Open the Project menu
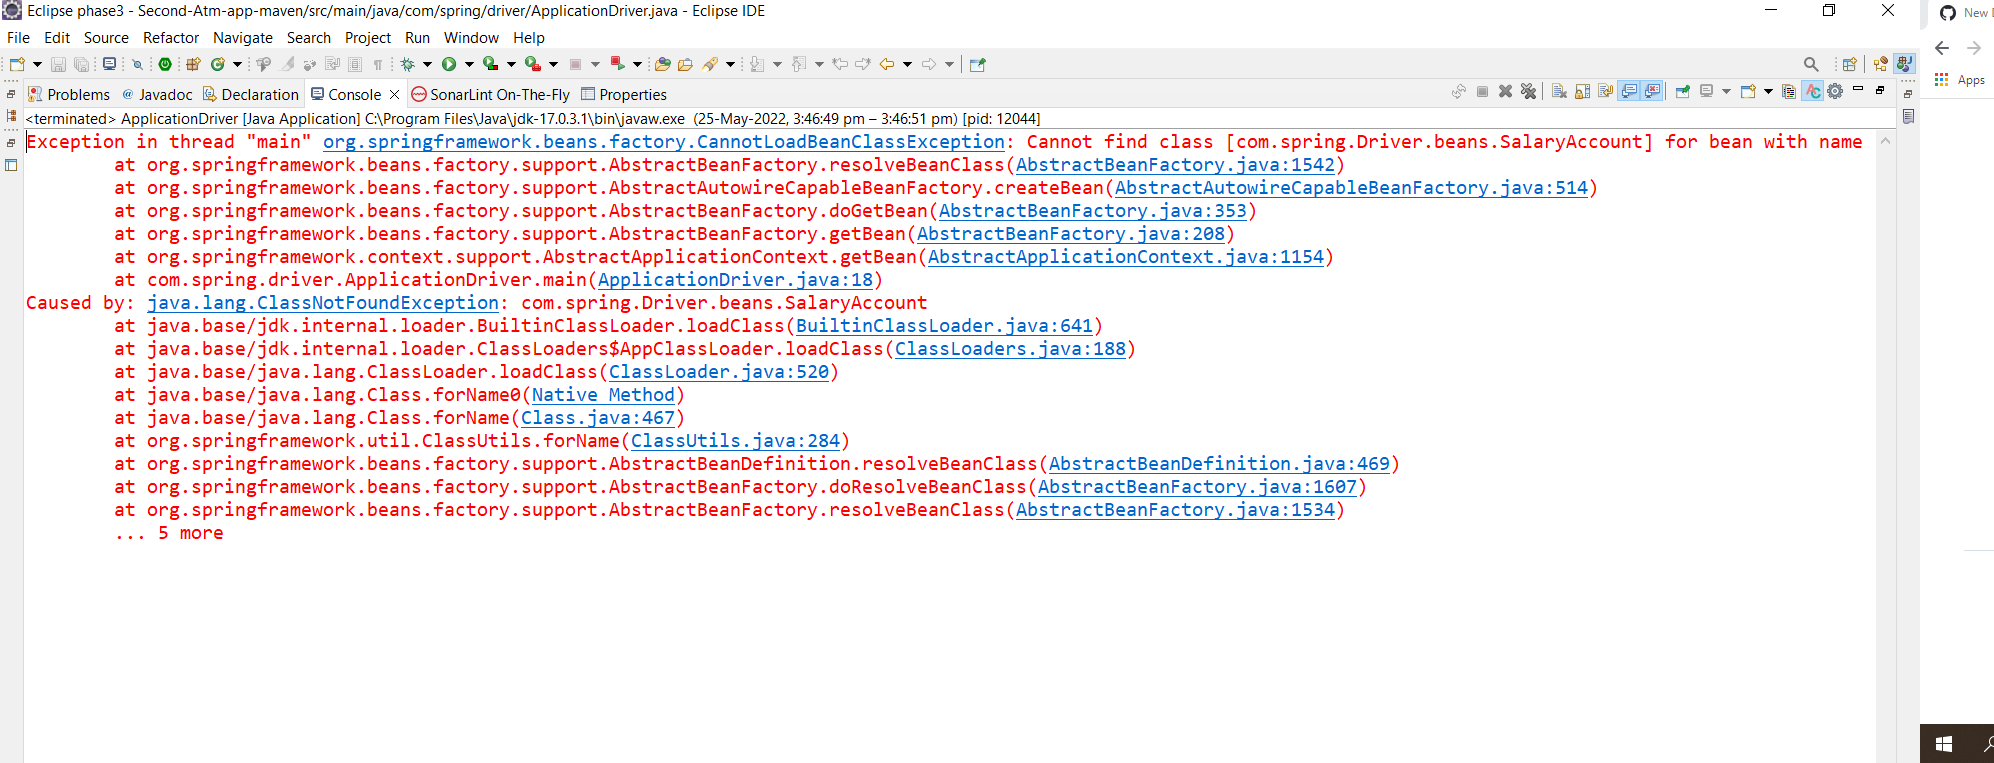 pyautogui.click(x=368, y=38)
